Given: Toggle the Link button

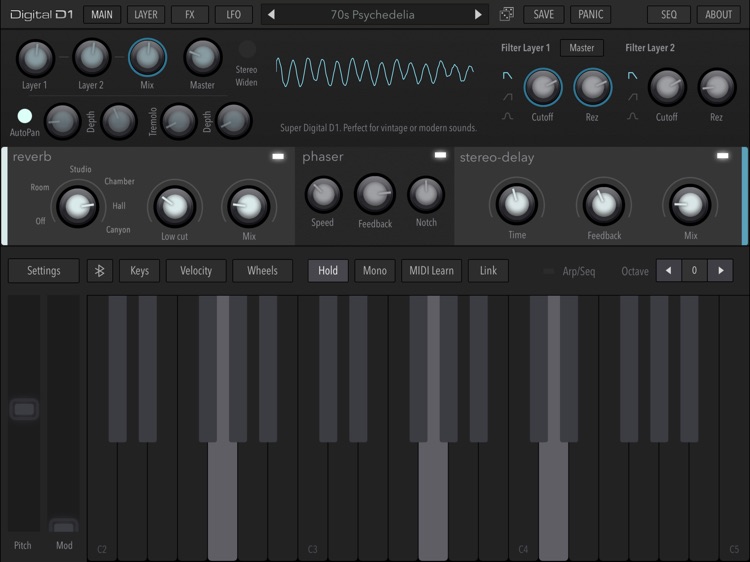Looking at the screenshot, I should (488, 271).
